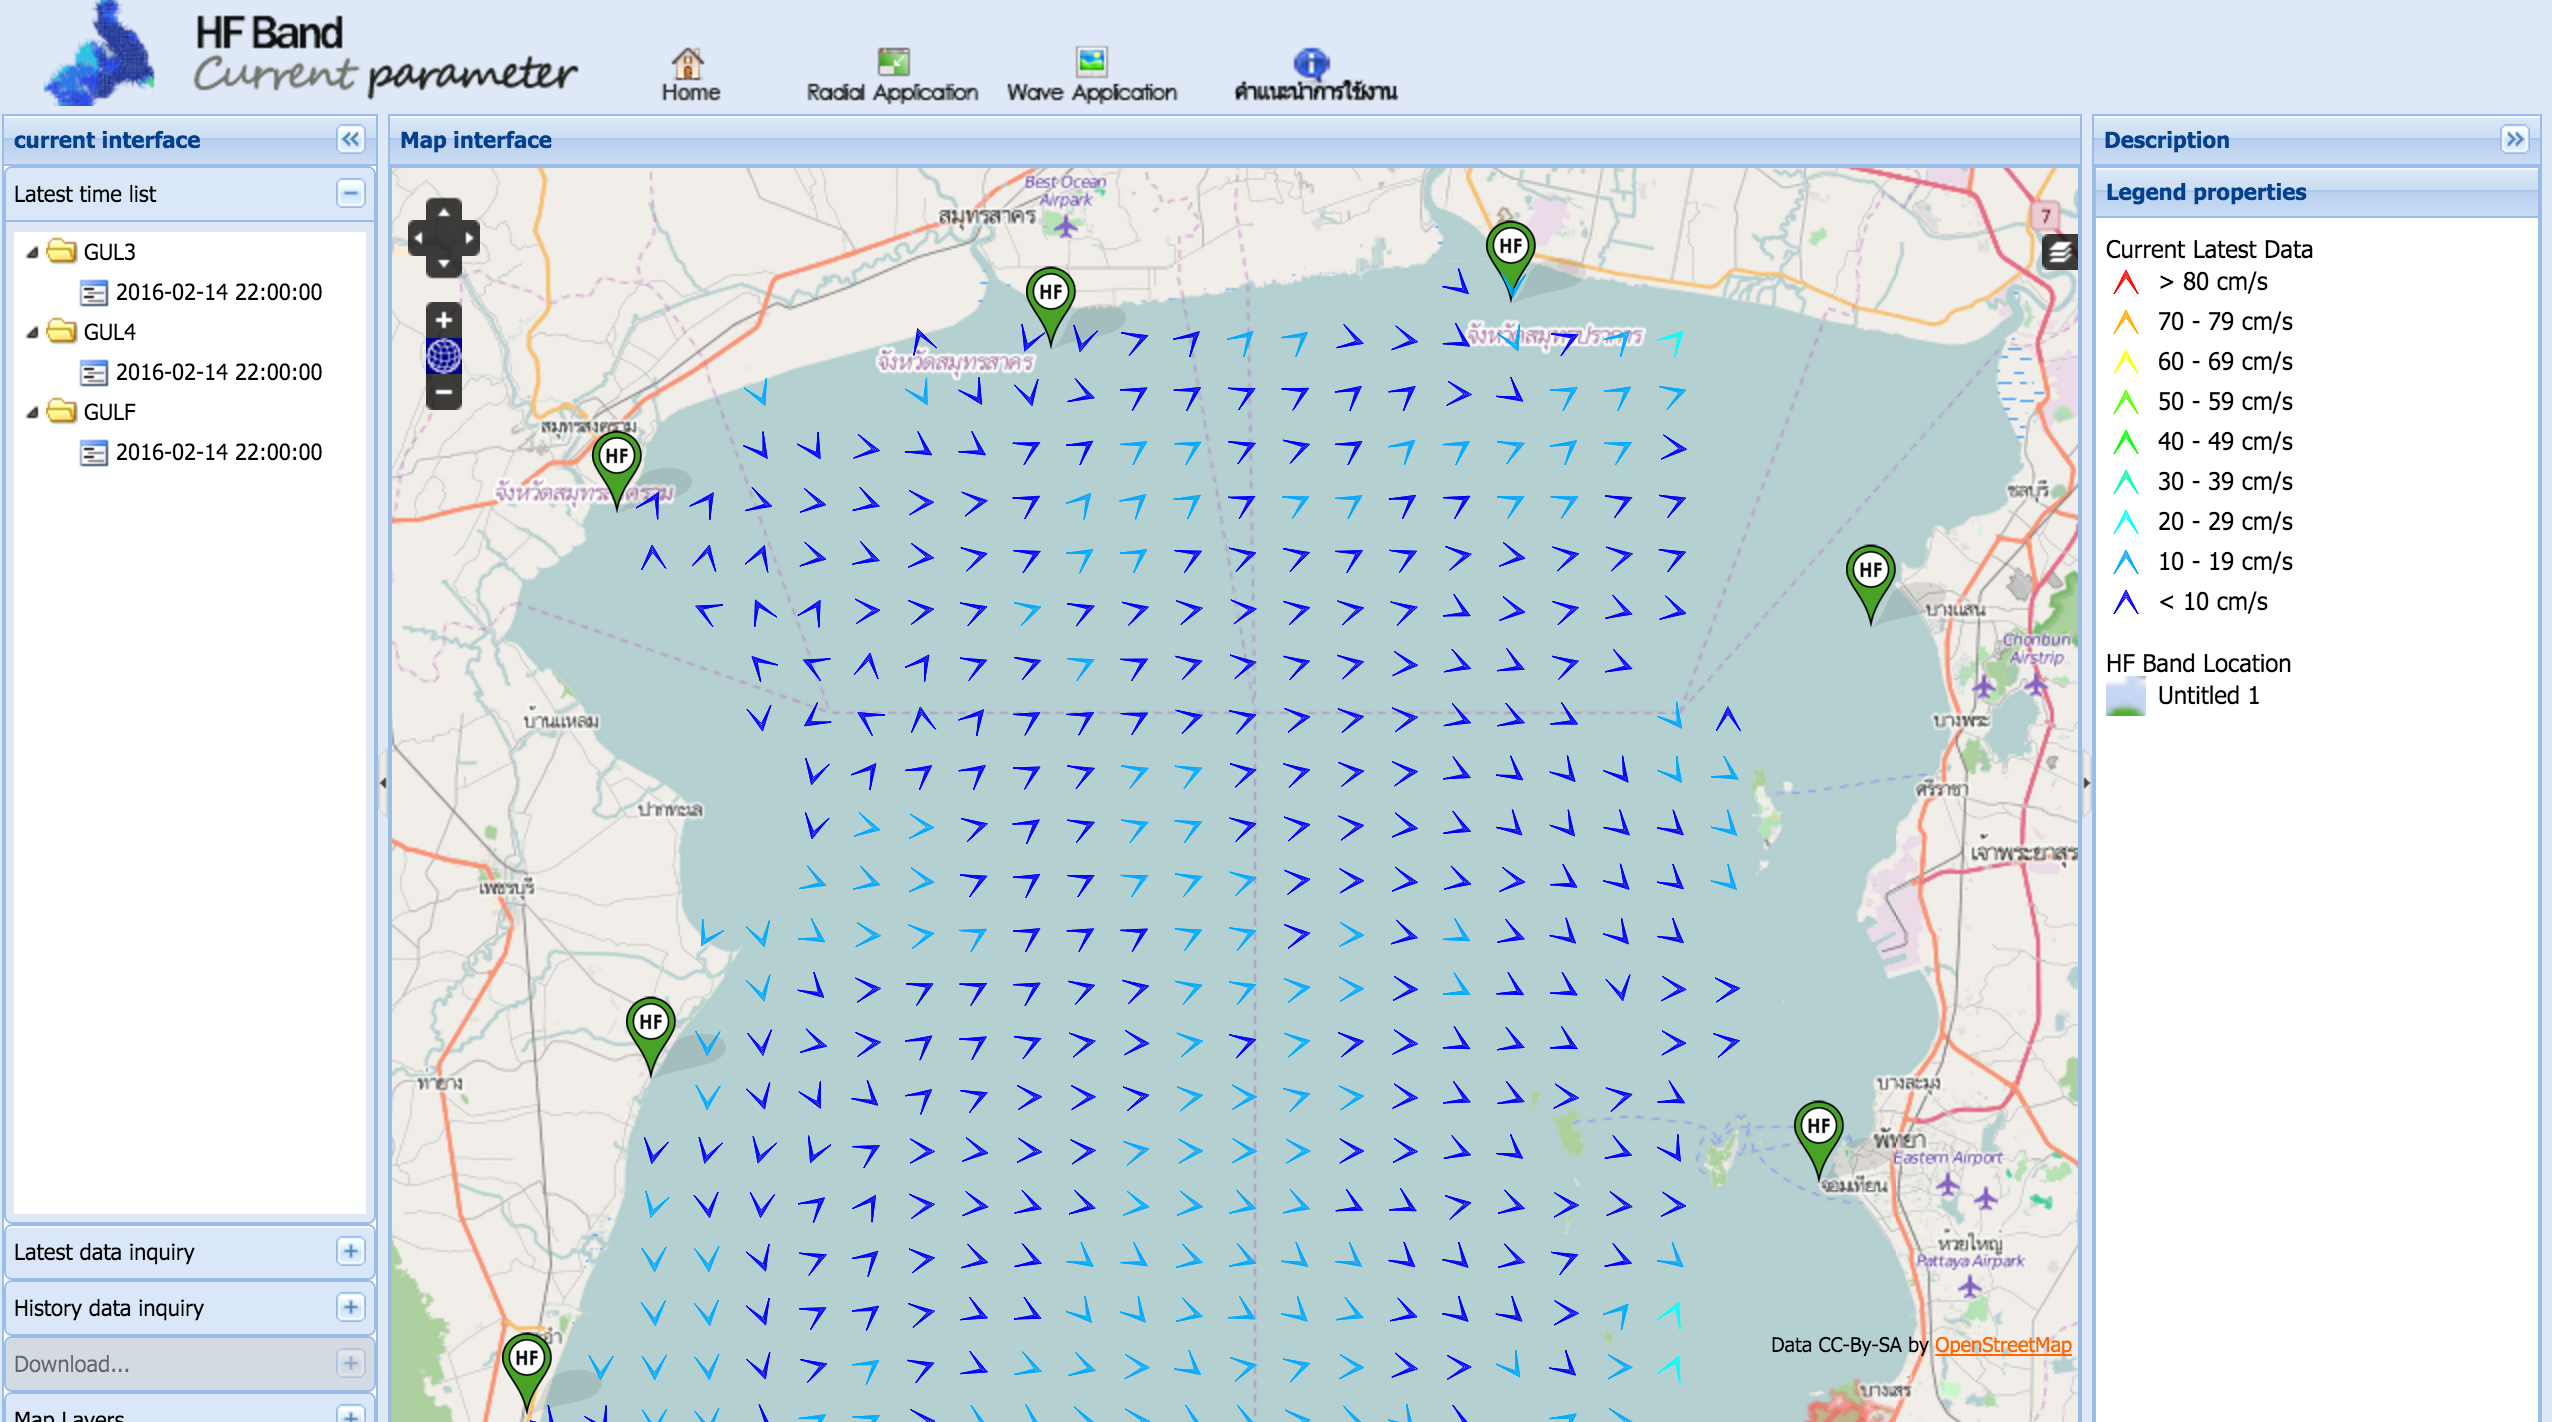
Task: Click the 70 - 79 cm/s legend text
Action: click(x=2224, y=322)
